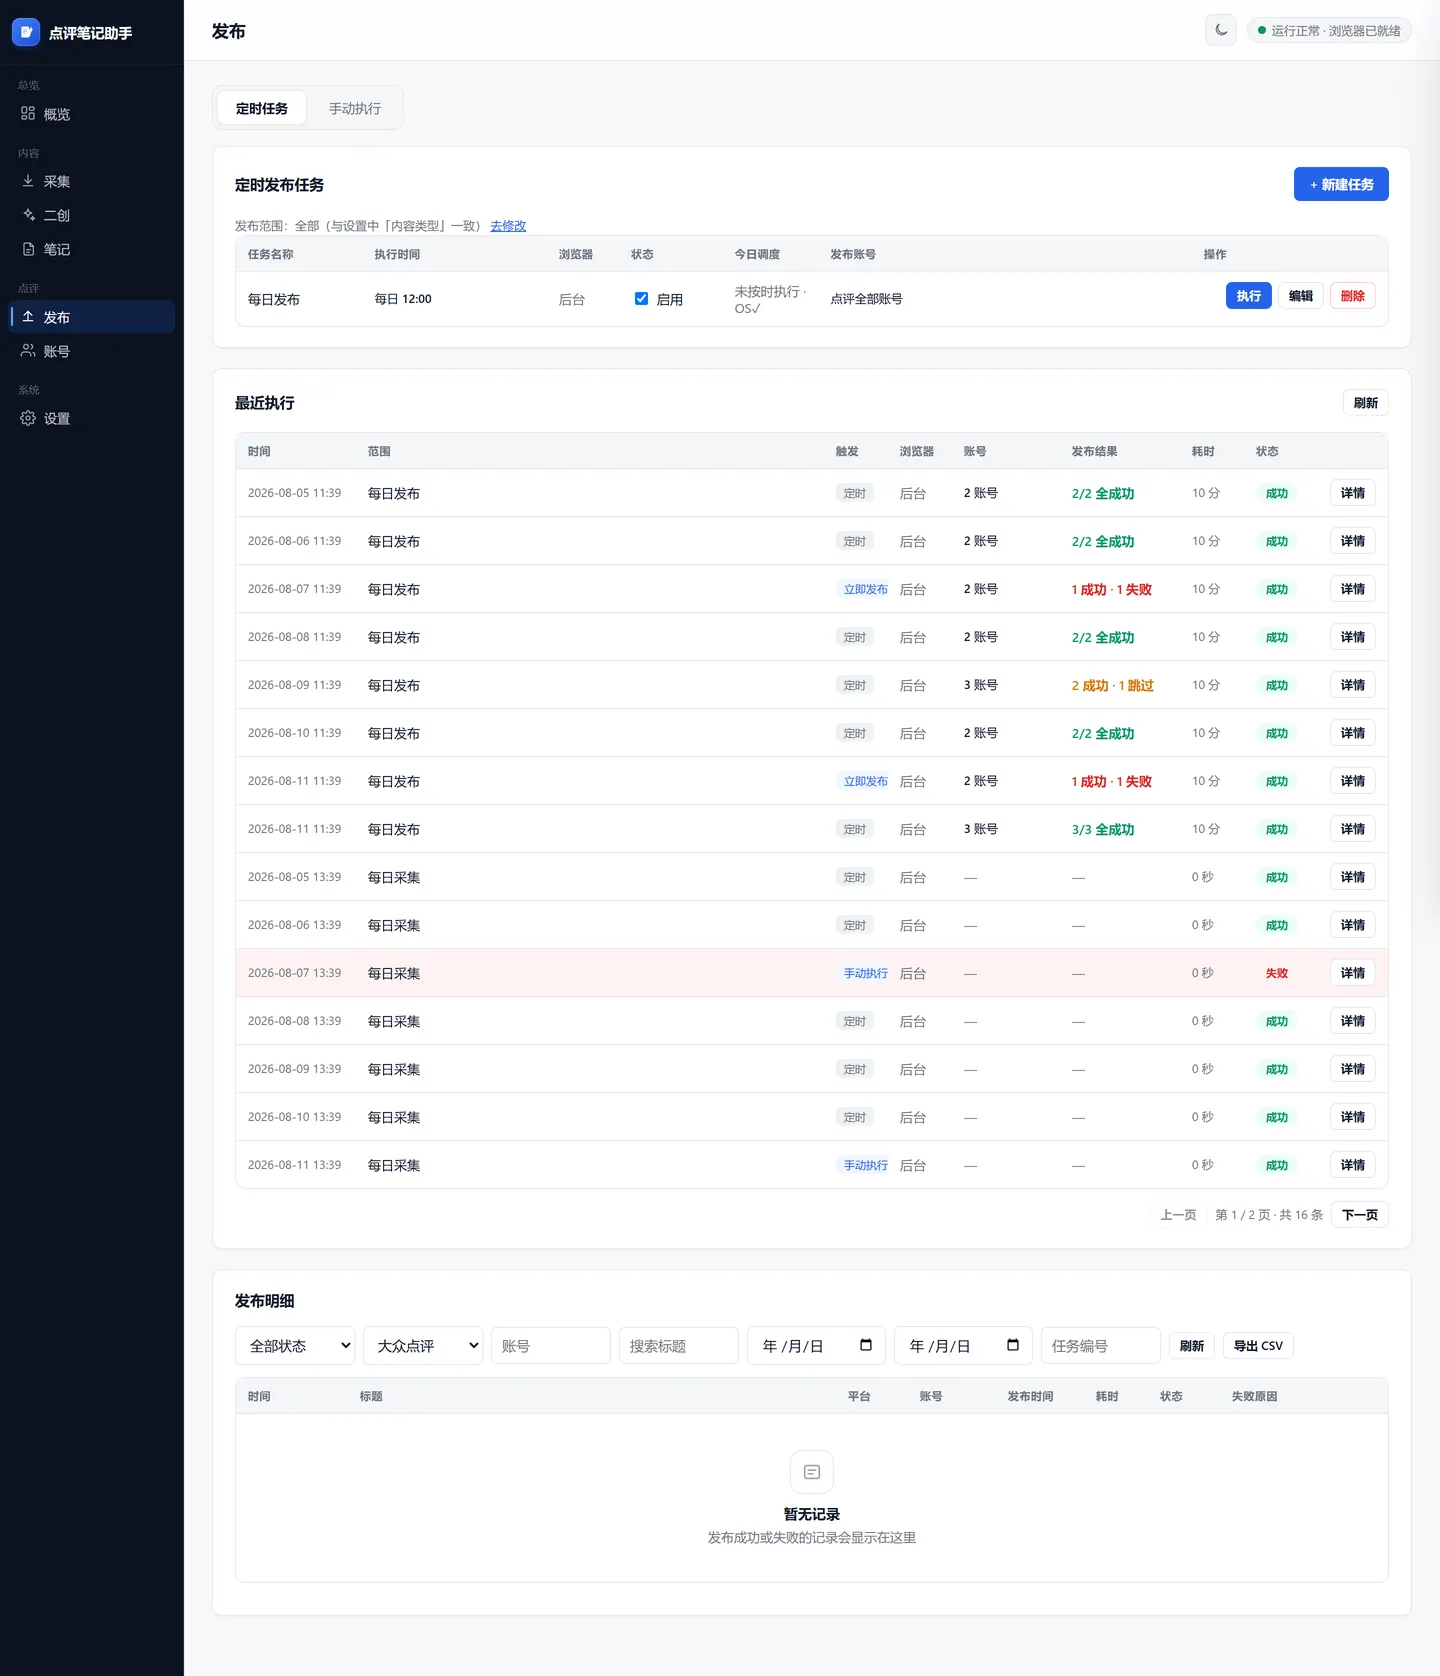This screenshot has width=1440, height=1676.
Task: Uncheck the 启用 checkbox for 每日发布
Action: point(641,298)
